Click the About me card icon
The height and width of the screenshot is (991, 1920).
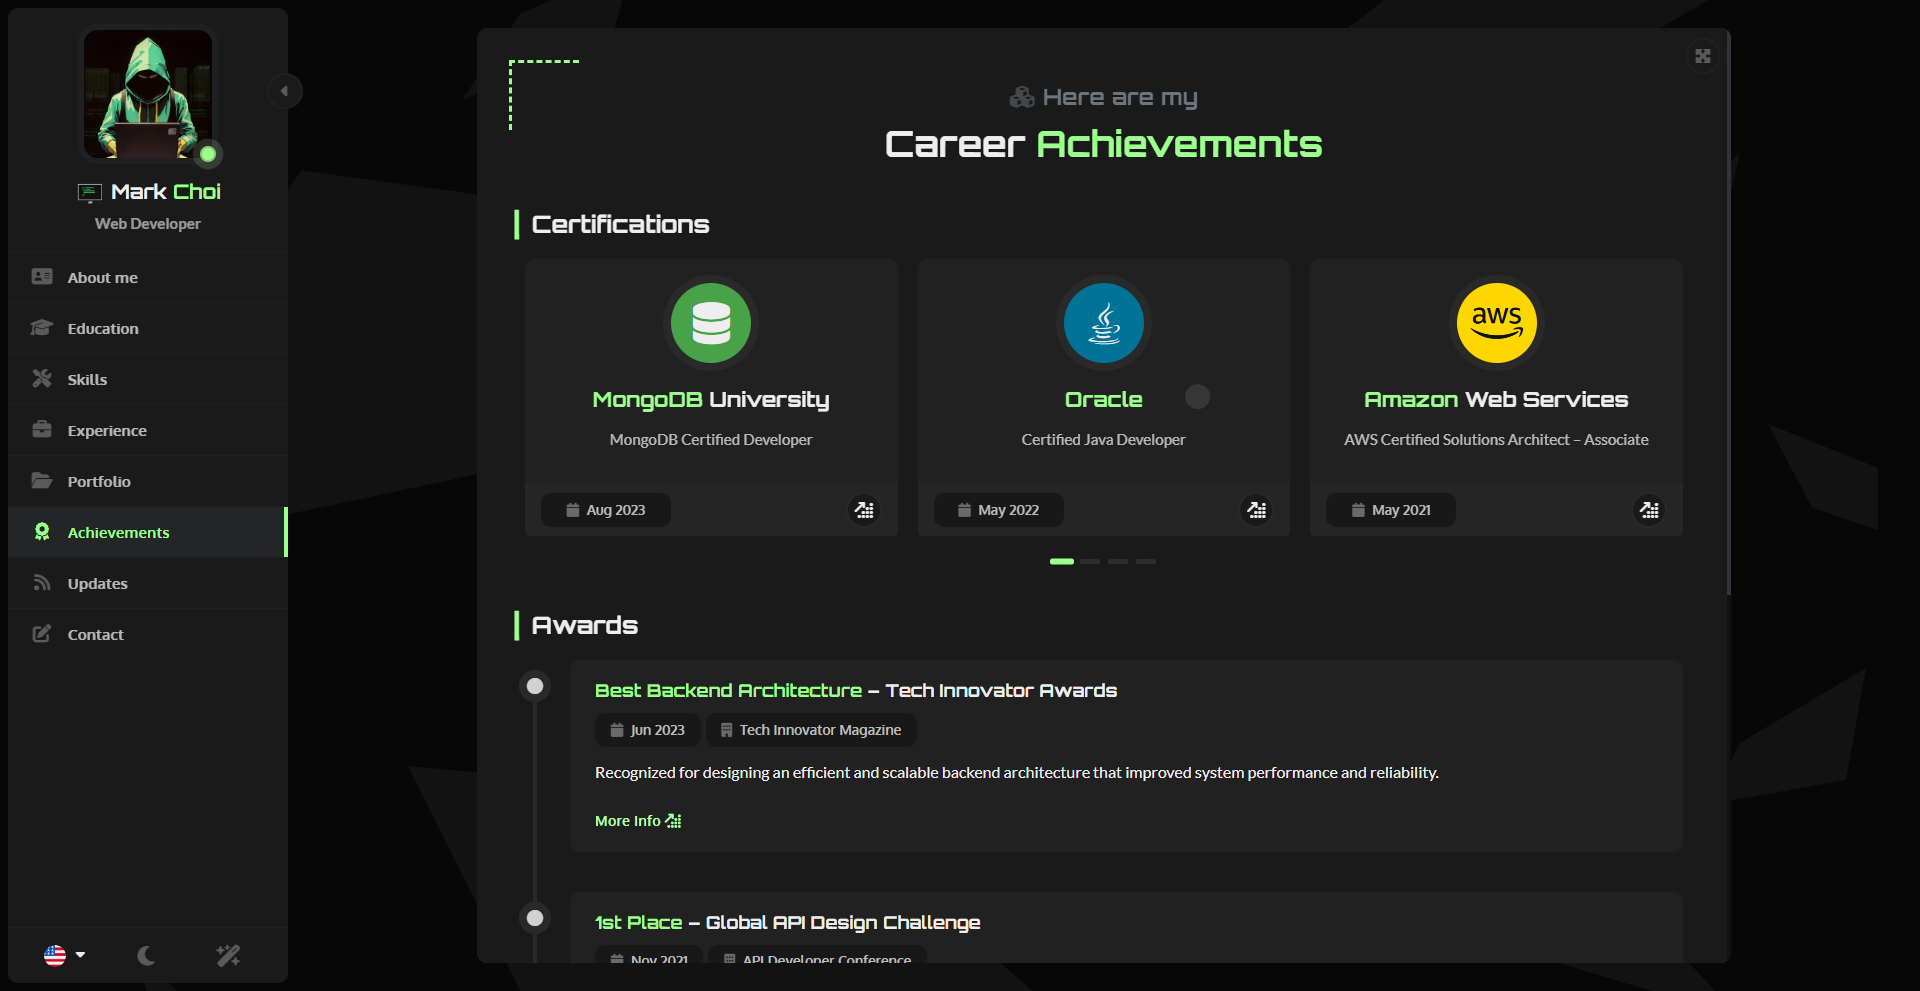[42, 276]
